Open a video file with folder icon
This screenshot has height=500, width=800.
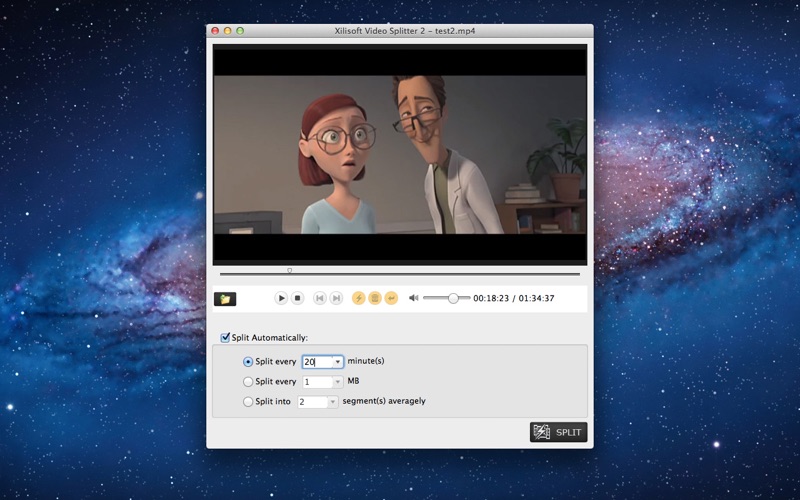[225, 298]
